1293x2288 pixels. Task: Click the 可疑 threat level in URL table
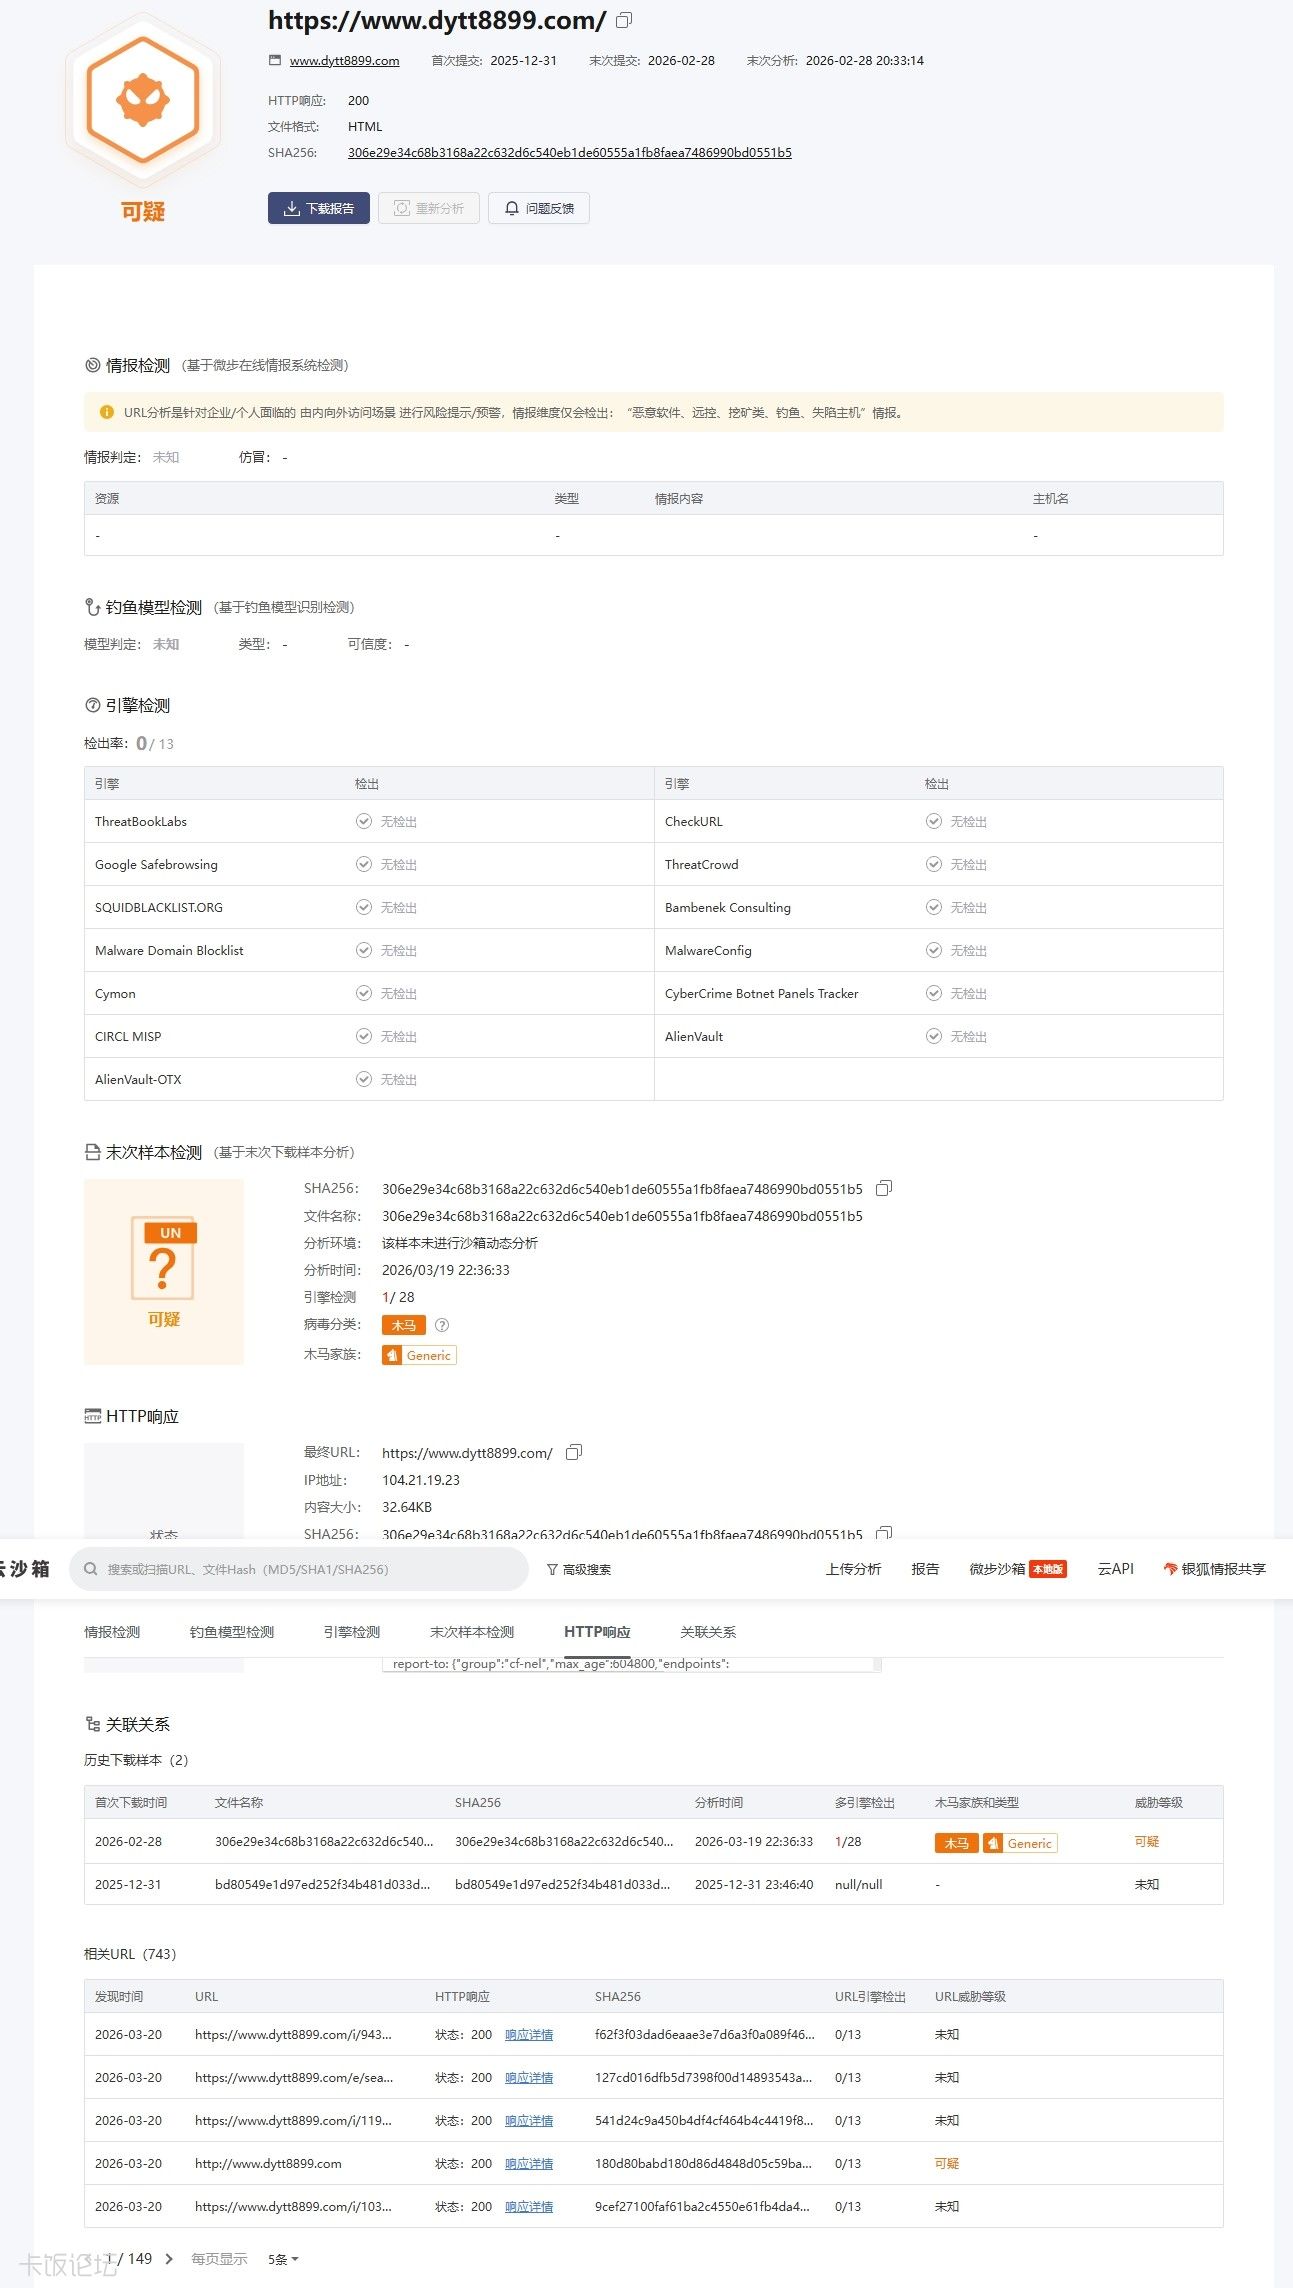[947, 2163]
